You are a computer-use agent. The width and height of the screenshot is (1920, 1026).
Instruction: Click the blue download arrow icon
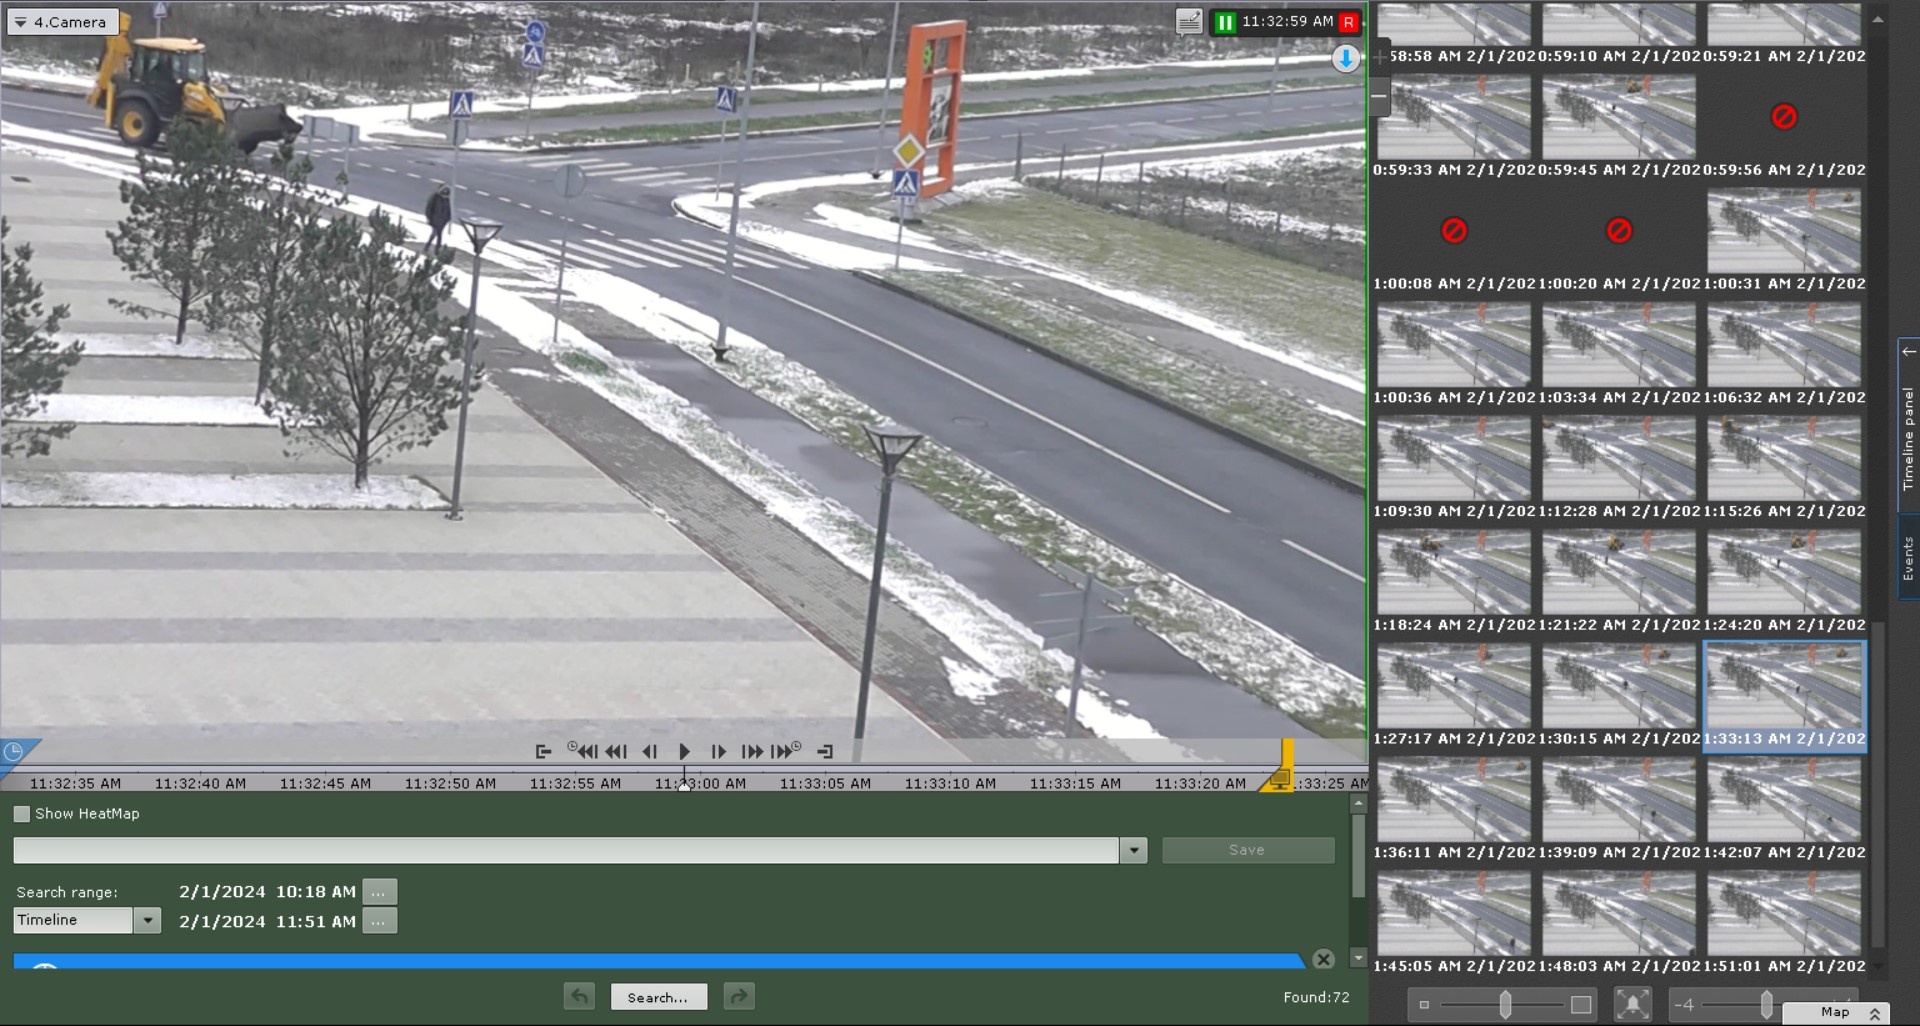1346,59
